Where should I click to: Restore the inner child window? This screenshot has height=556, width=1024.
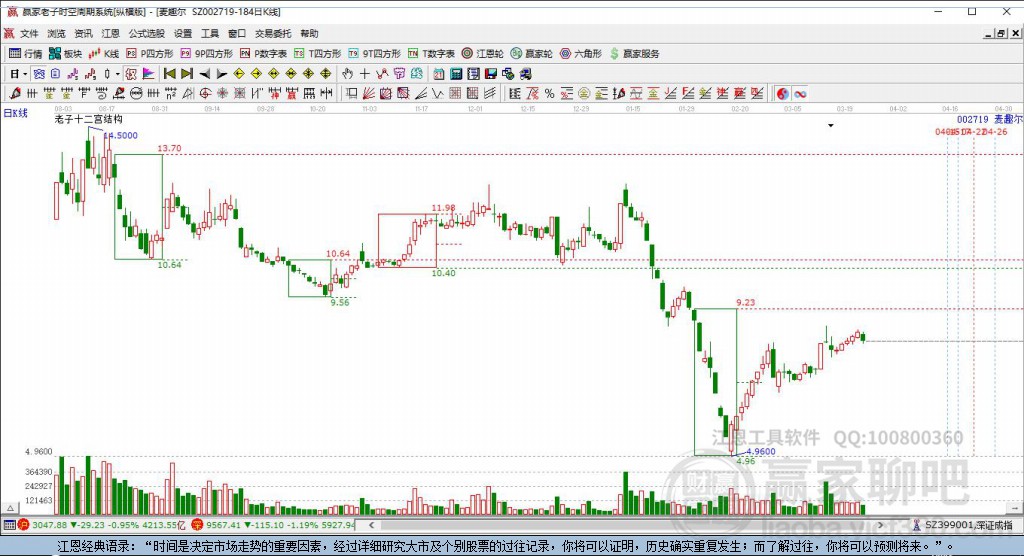coord(1000,33)
